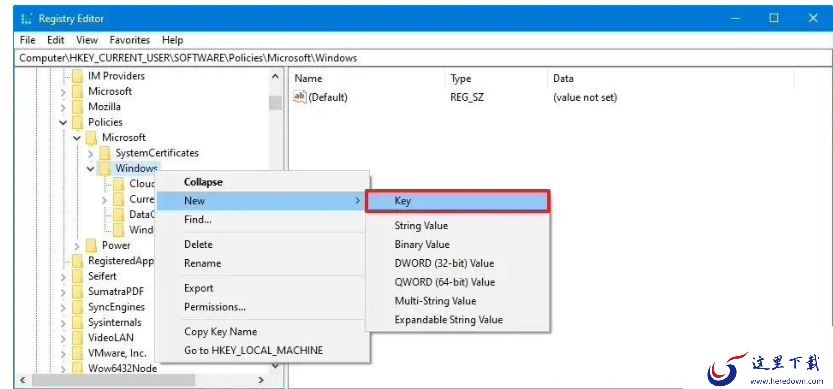Click the tree horizontal scroll-left arrow
This screenshot has height=389, width=833.
23,380
